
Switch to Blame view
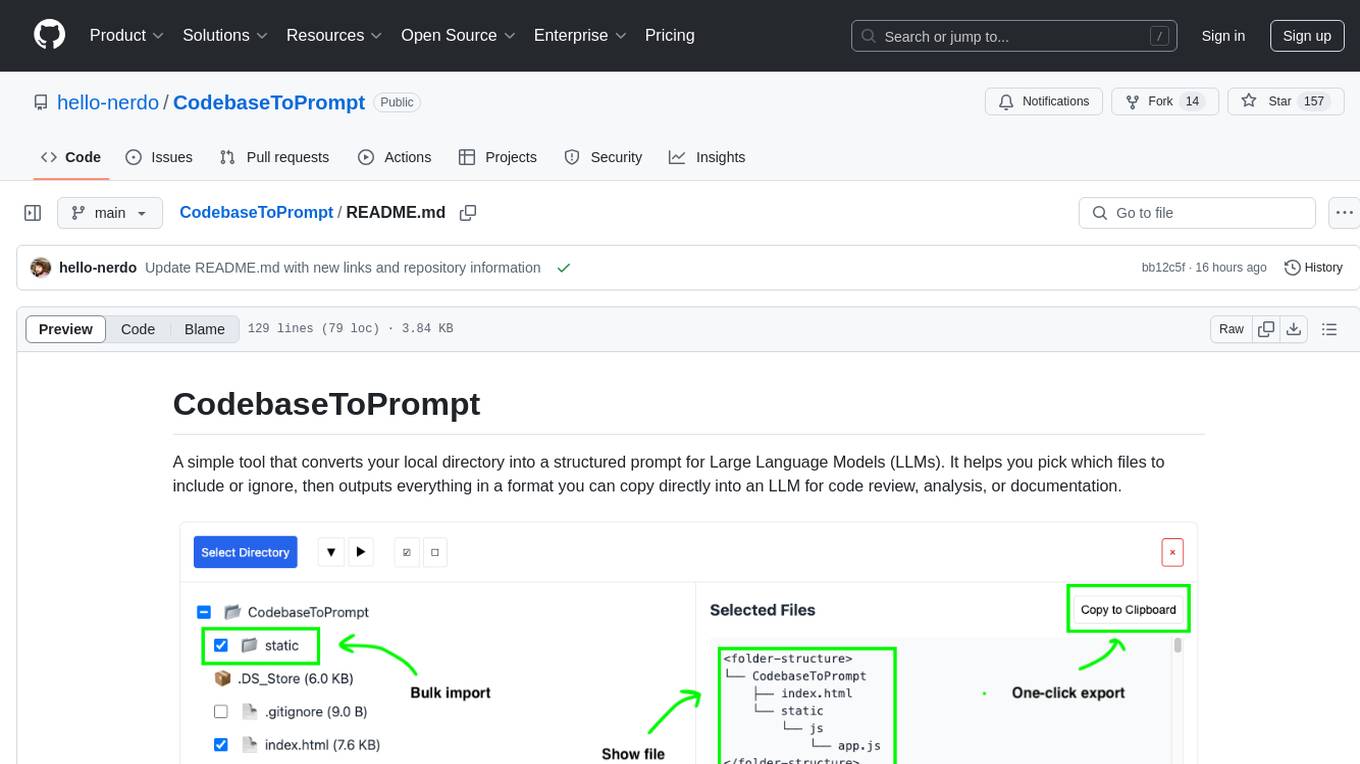[204, 329]
